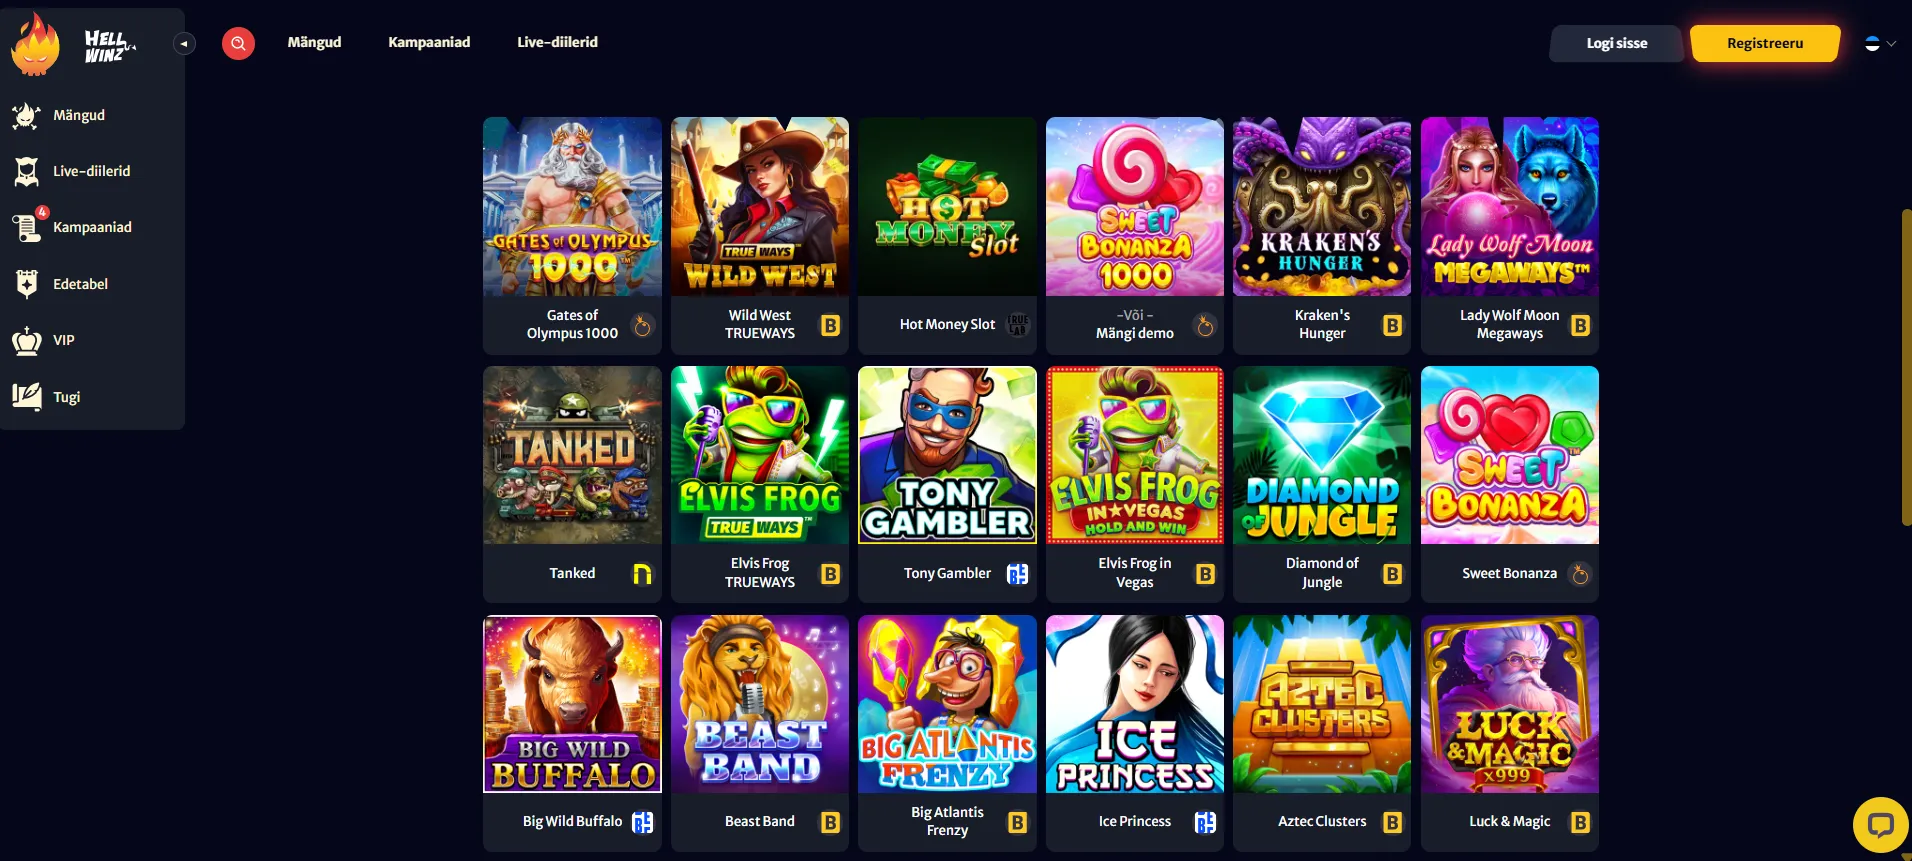Select Mängud in the sidebar

(79, 115)
